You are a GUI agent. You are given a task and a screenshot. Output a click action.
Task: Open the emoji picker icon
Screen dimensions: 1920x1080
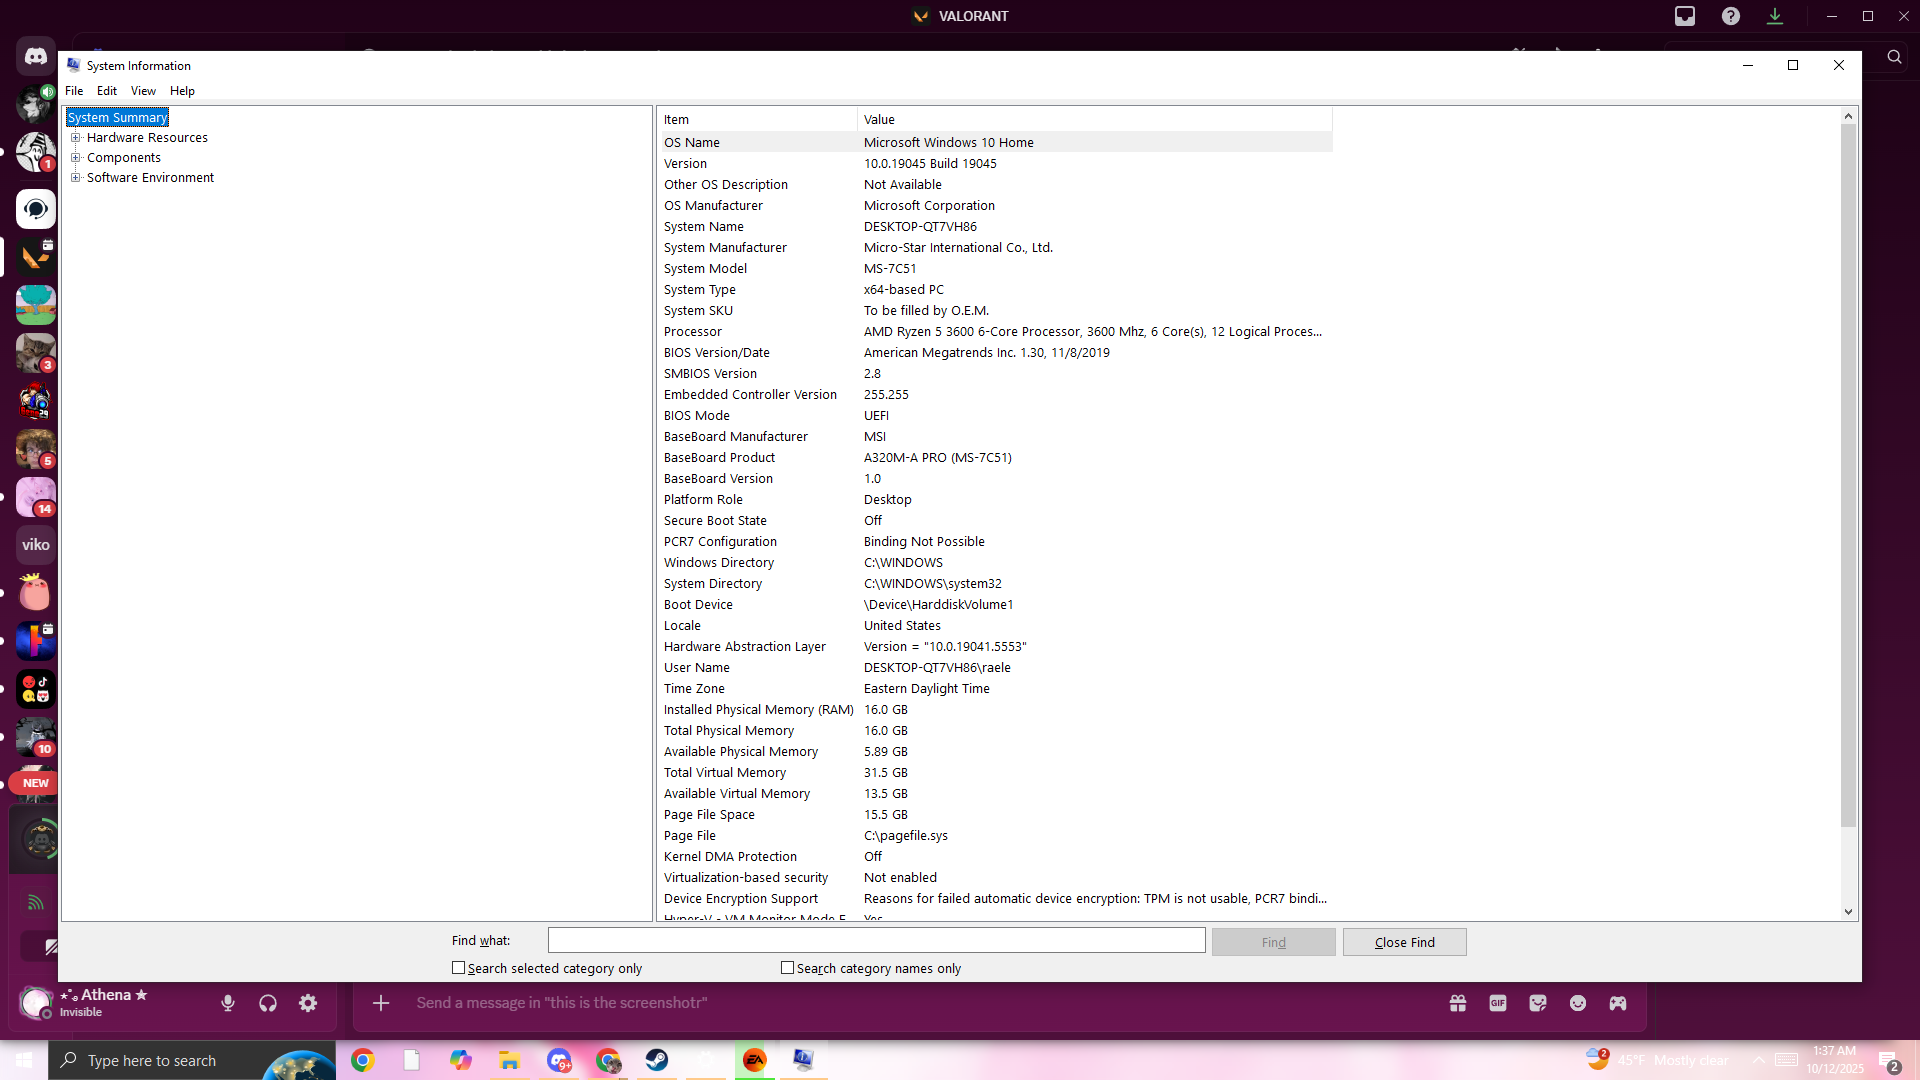tap(1578, 1003)
